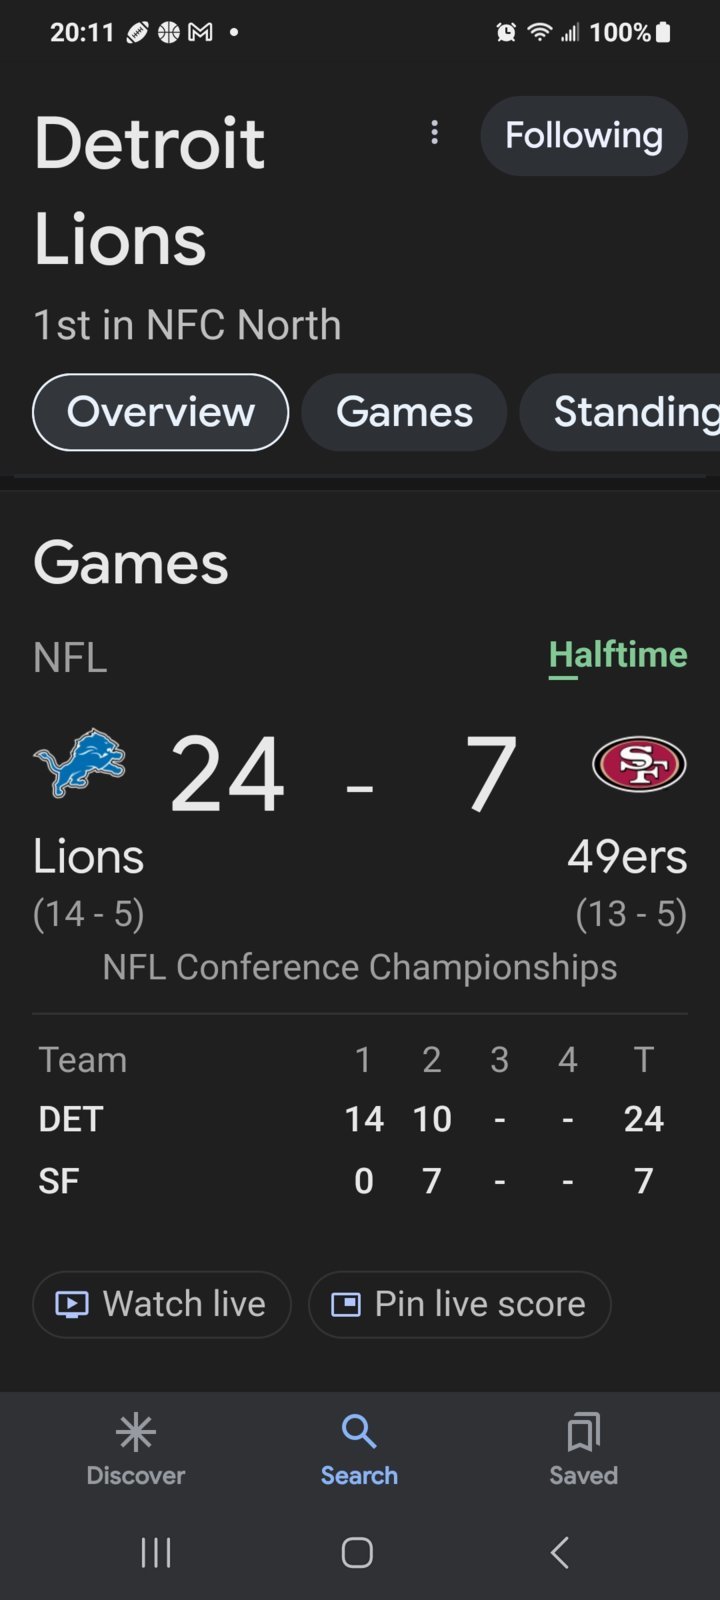Open the Standings tab
The image size is (720, 1600).
click(620, 412)
